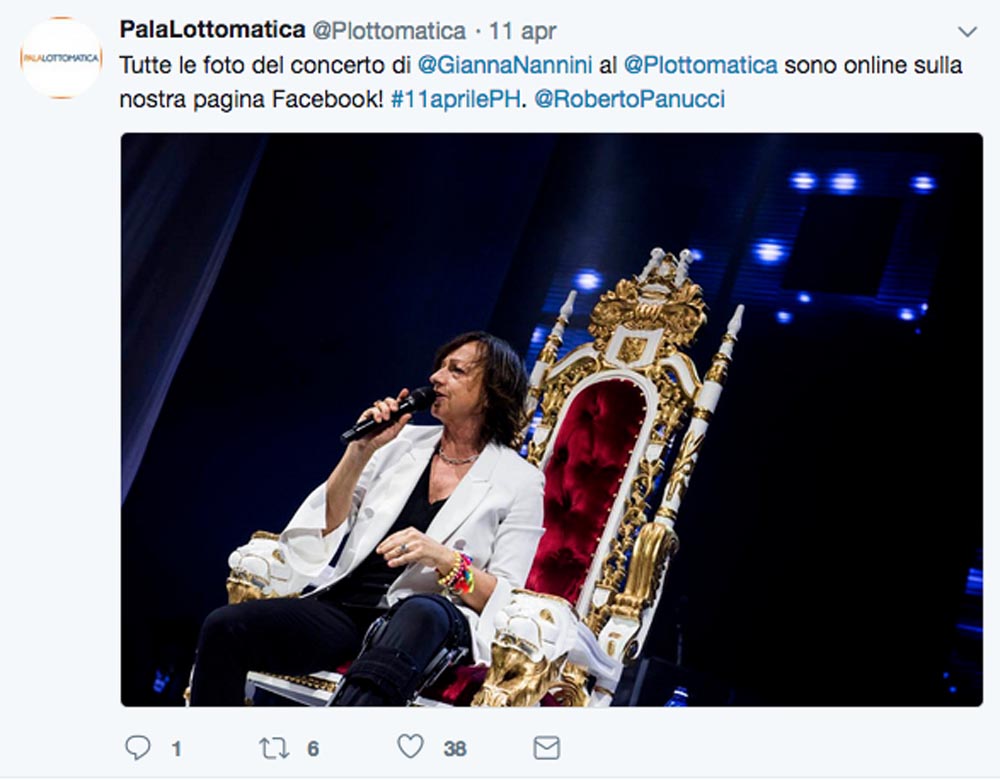
Task: Open the #11aprilePH hashtag
Action: 455,99
